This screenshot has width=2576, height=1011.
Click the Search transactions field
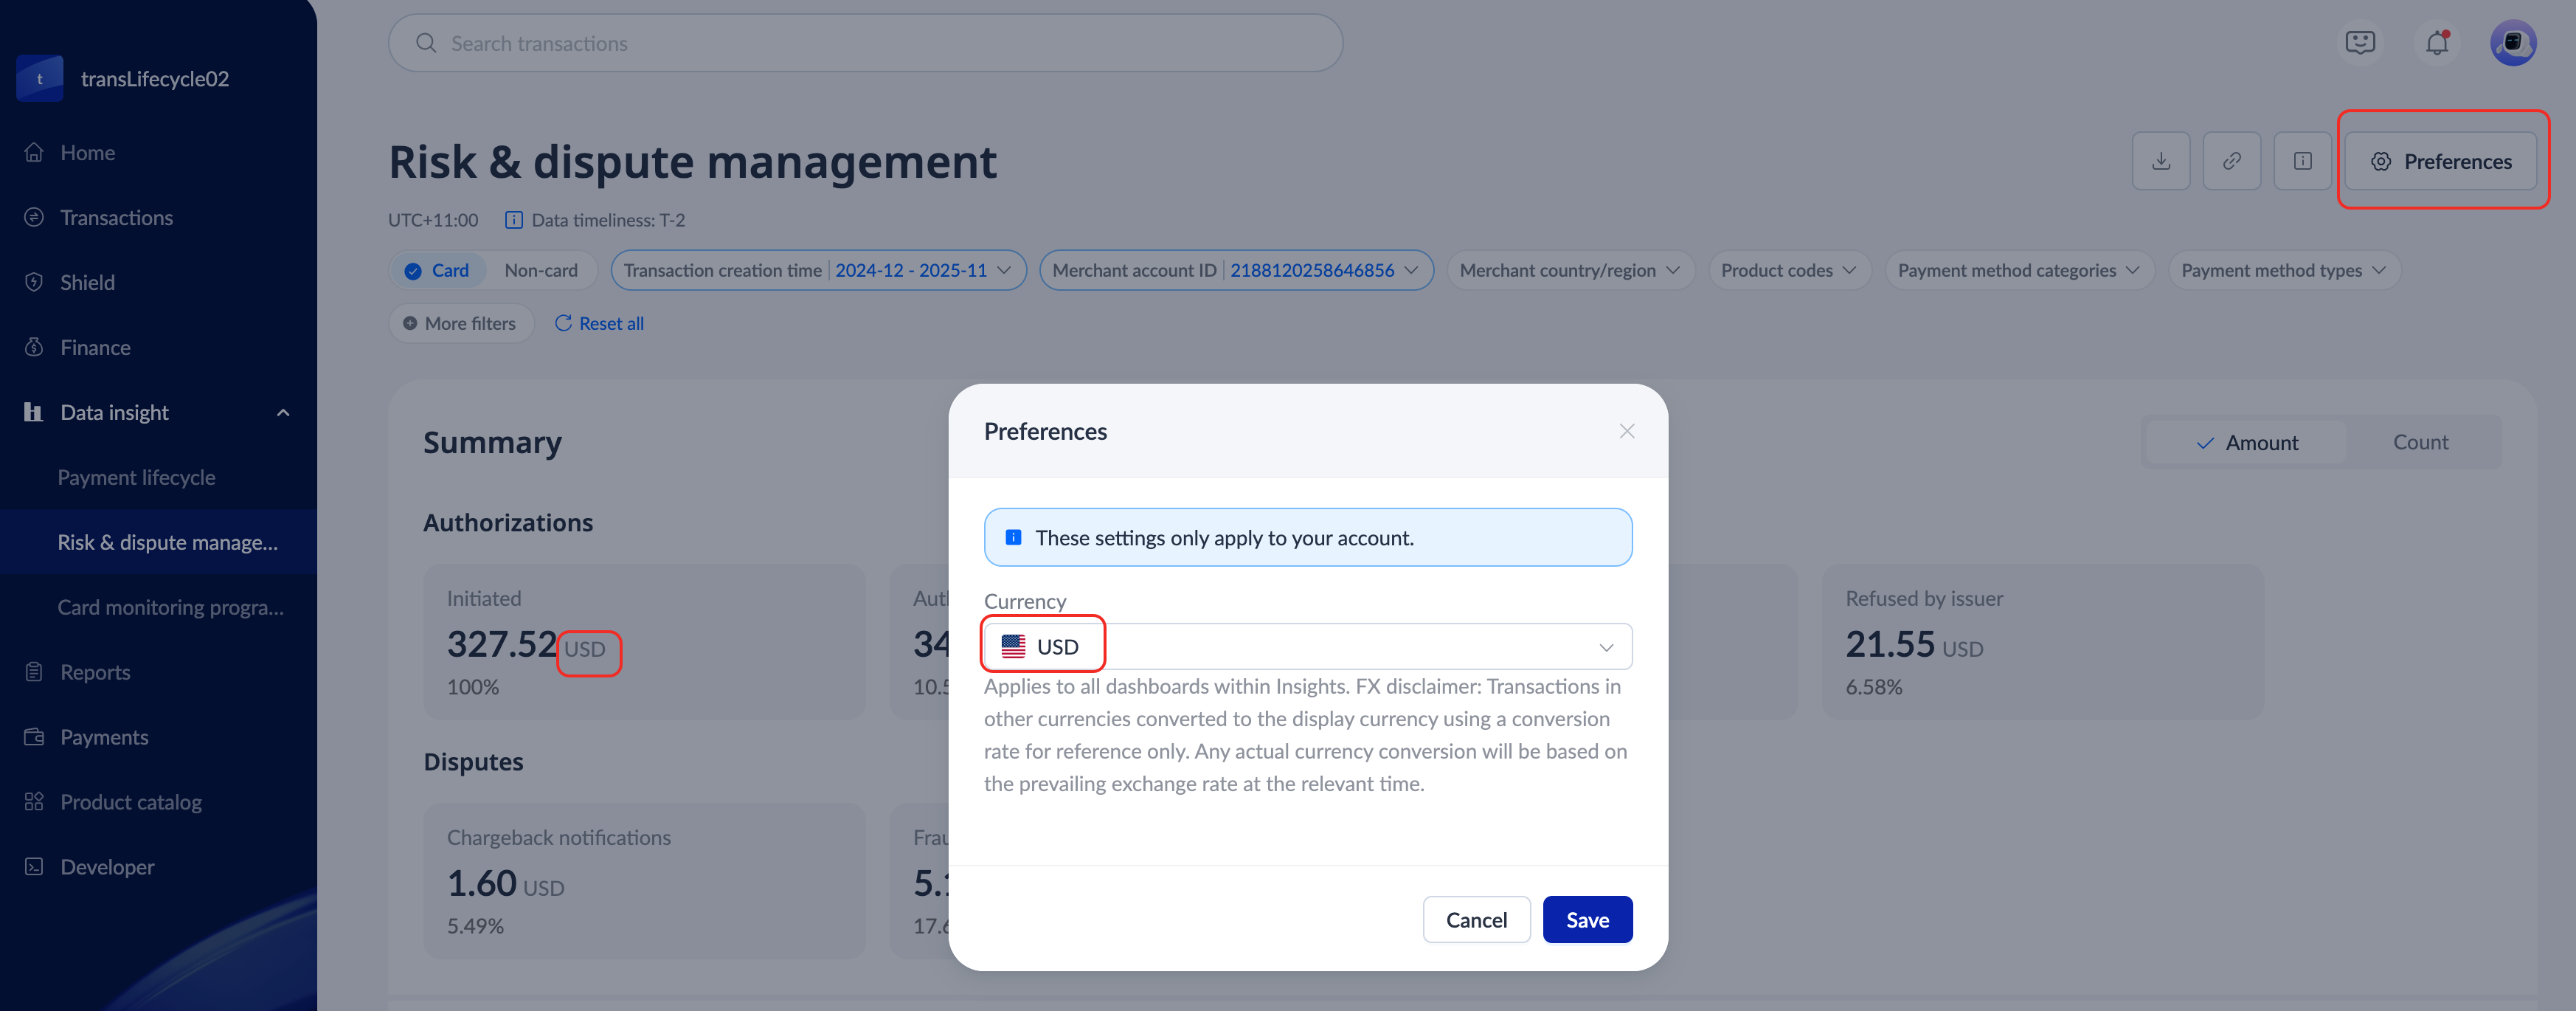(865, 43)
